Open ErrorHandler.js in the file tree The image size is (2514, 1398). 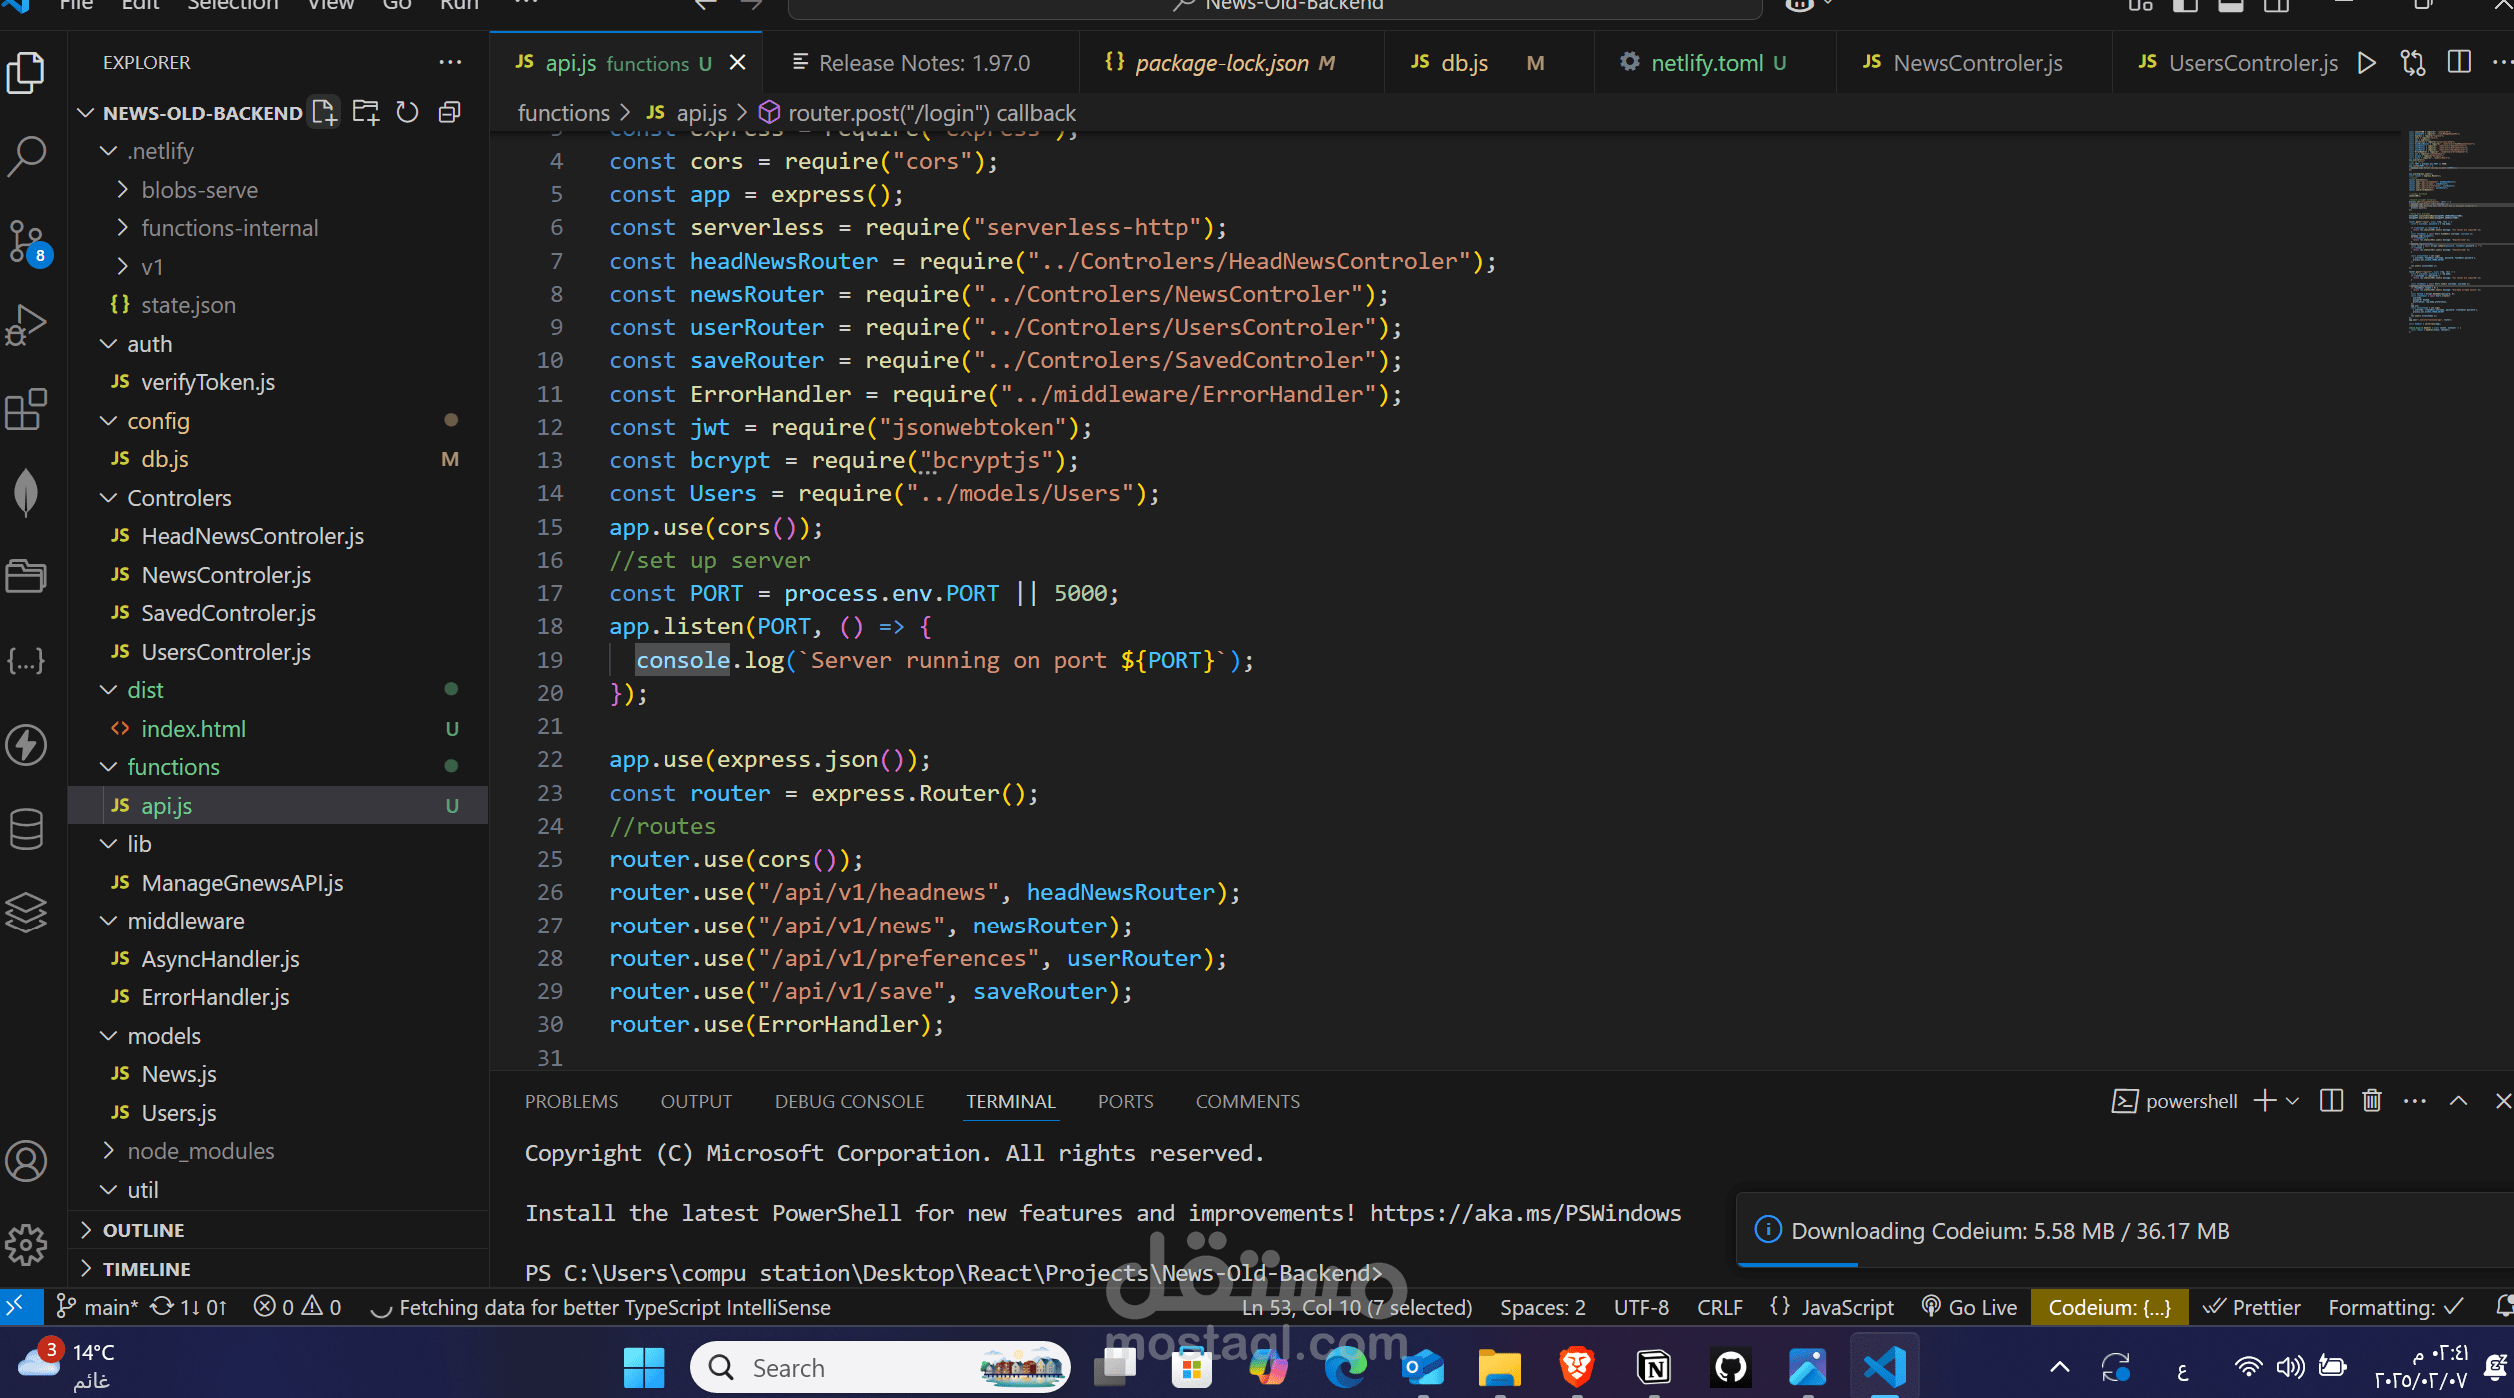pyautogui.click(x=215, y=997)
